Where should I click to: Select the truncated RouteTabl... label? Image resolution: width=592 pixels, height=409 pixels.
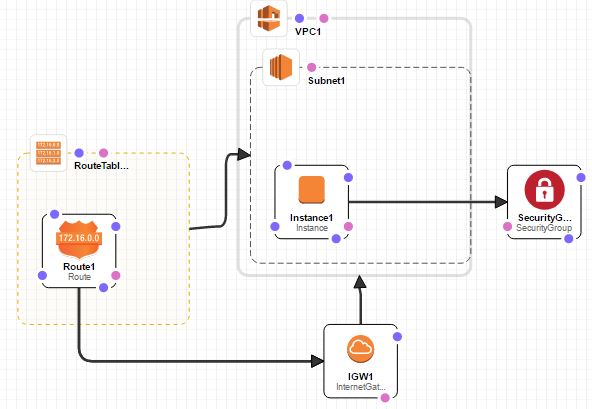point(101,166)
